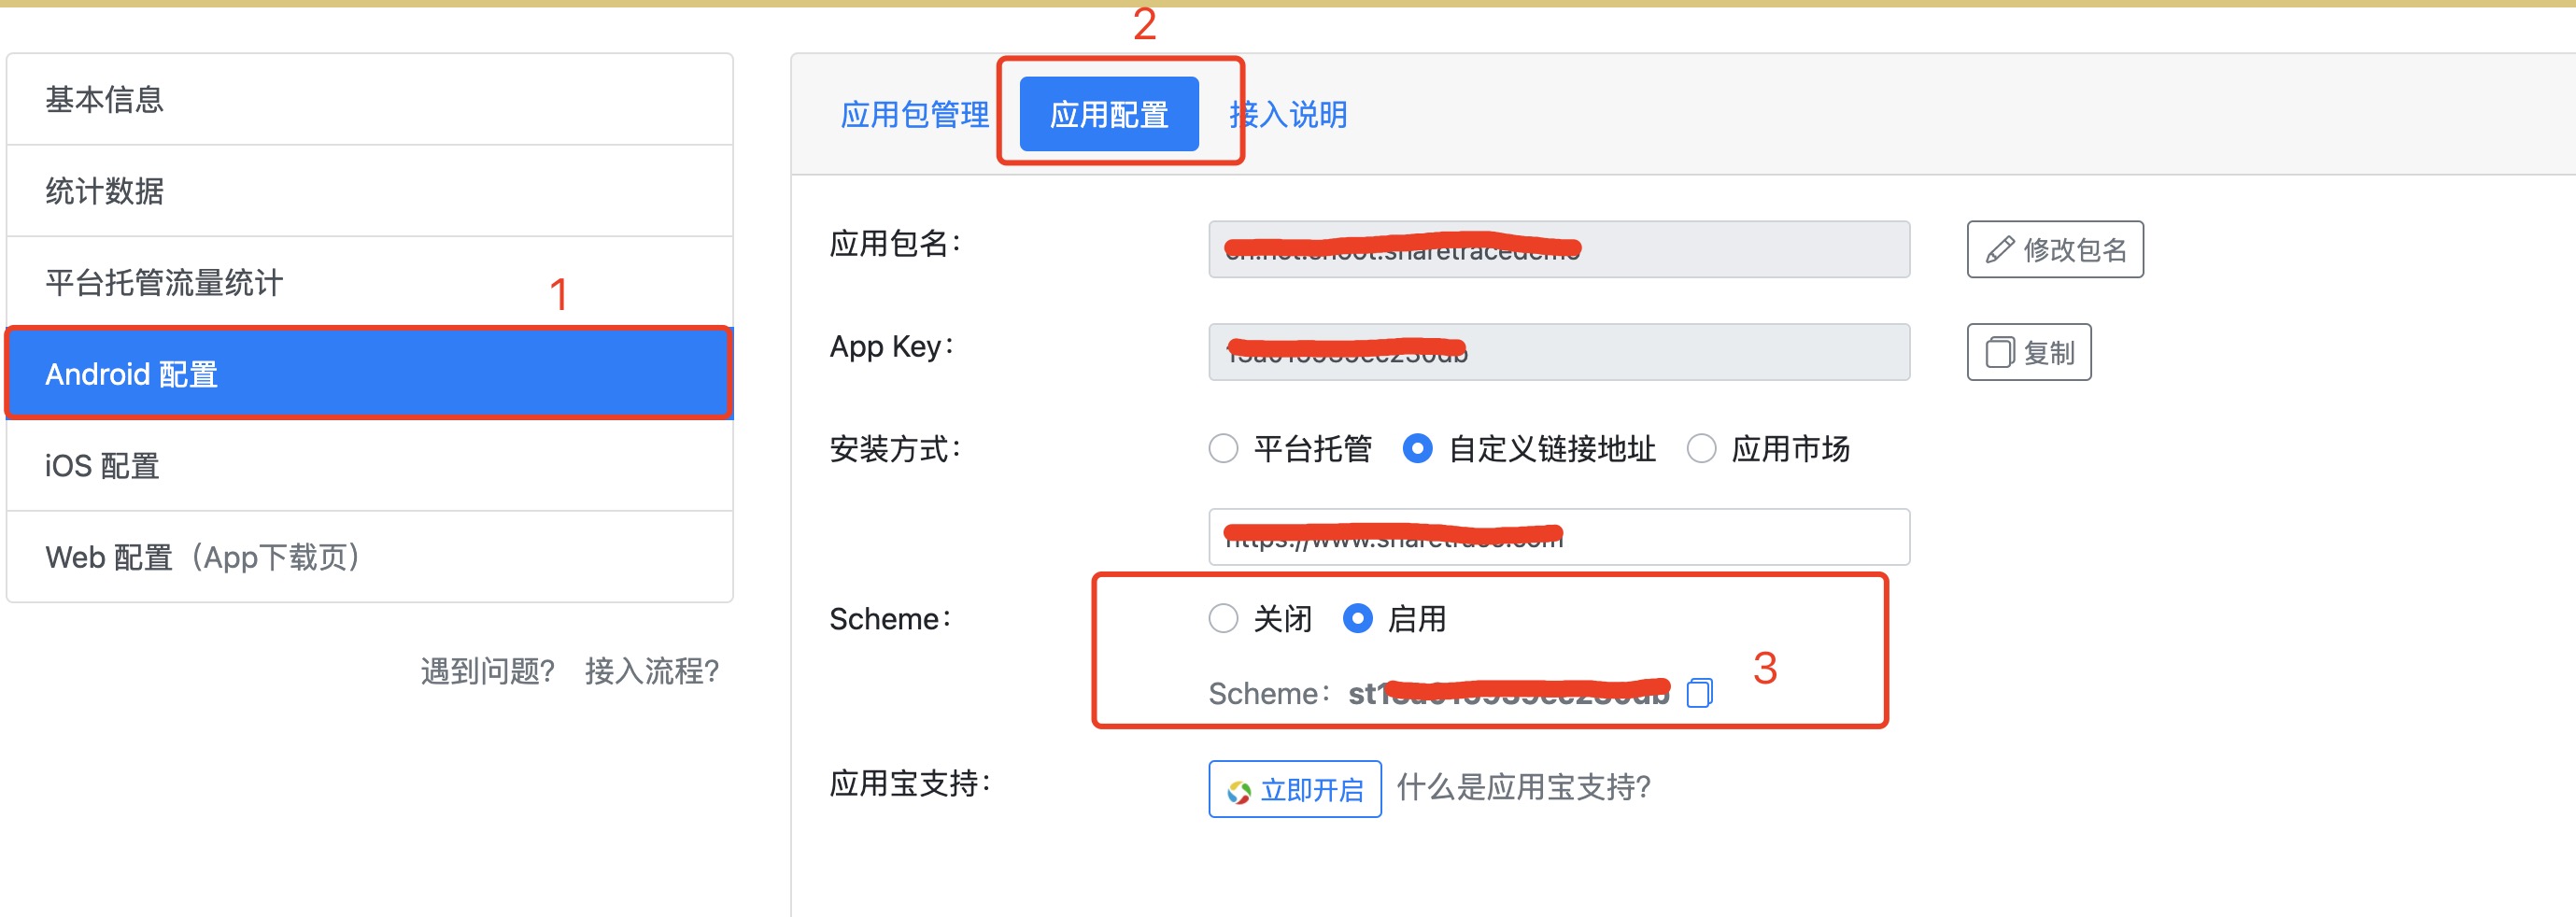The image size is (2576, 917).
Task: Click the 应用宝 logo icon in 立即开启
Action: (x=1239, y=791)
